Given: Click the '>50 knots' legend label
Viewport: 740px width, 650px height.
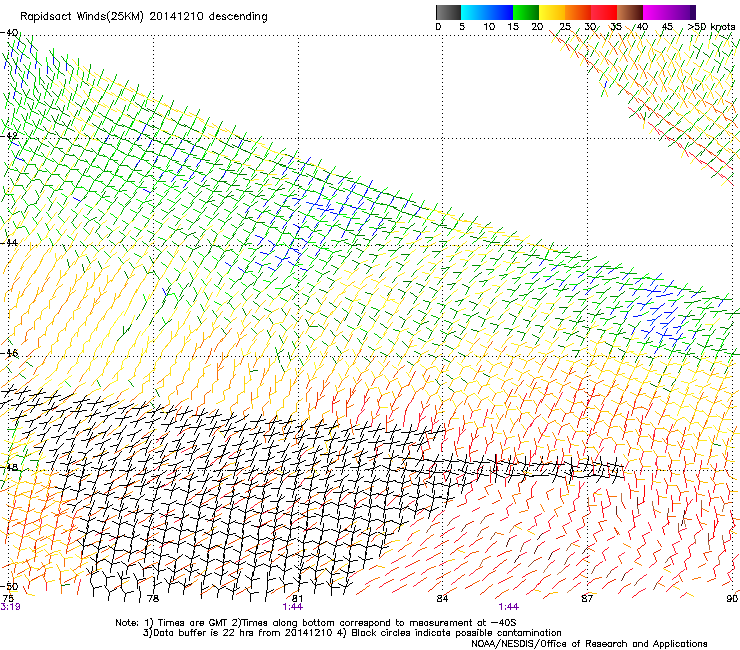Looking at the screenshot, I should (711, 27).
